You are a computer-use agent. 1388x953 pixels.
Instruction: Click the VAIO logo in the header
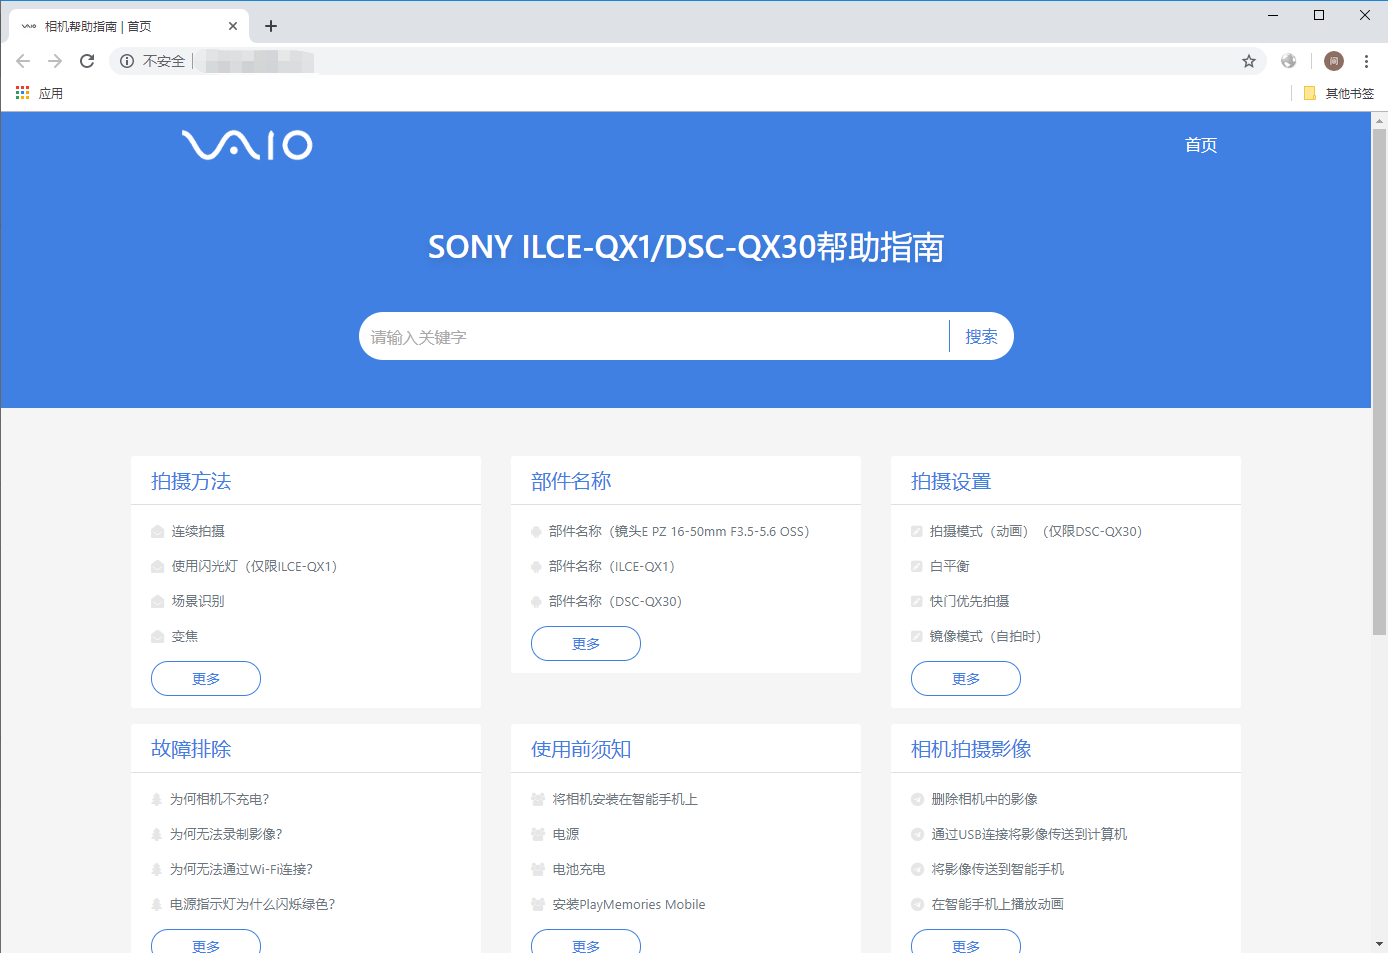click(247, 145)
